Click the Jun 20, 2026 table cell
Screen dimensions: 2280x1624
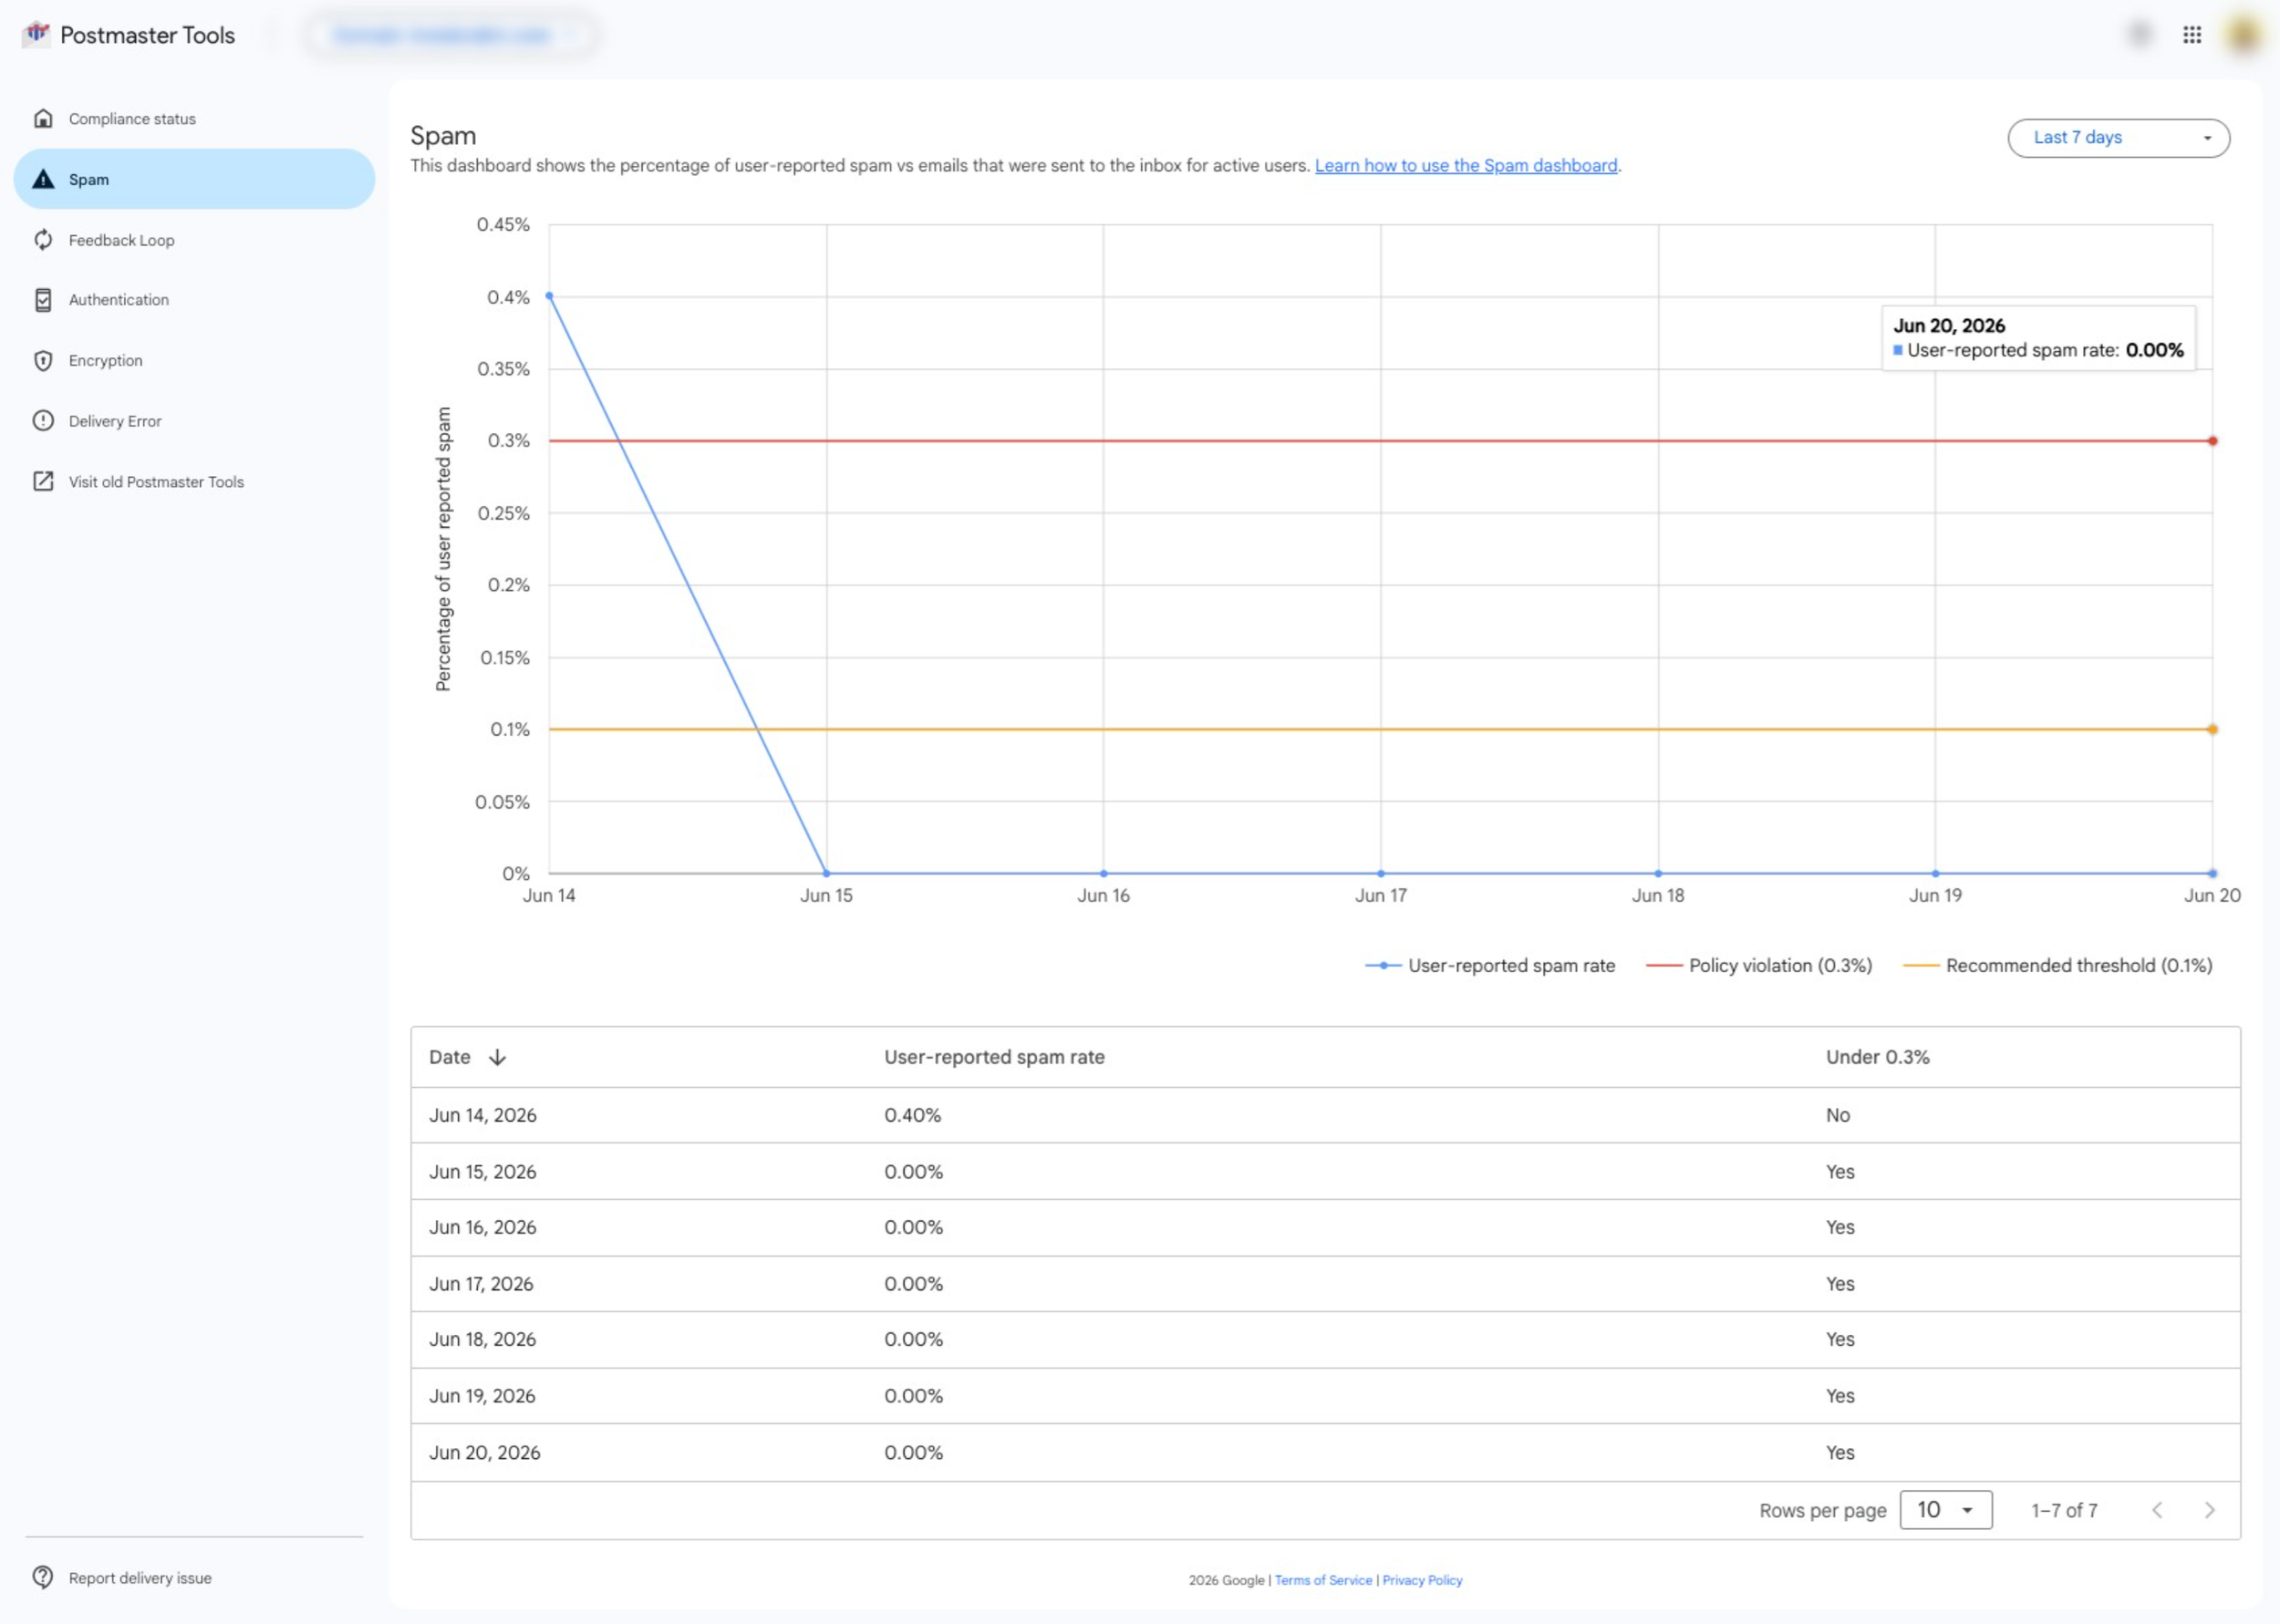pyautogui.click(x=485, y=1452)
